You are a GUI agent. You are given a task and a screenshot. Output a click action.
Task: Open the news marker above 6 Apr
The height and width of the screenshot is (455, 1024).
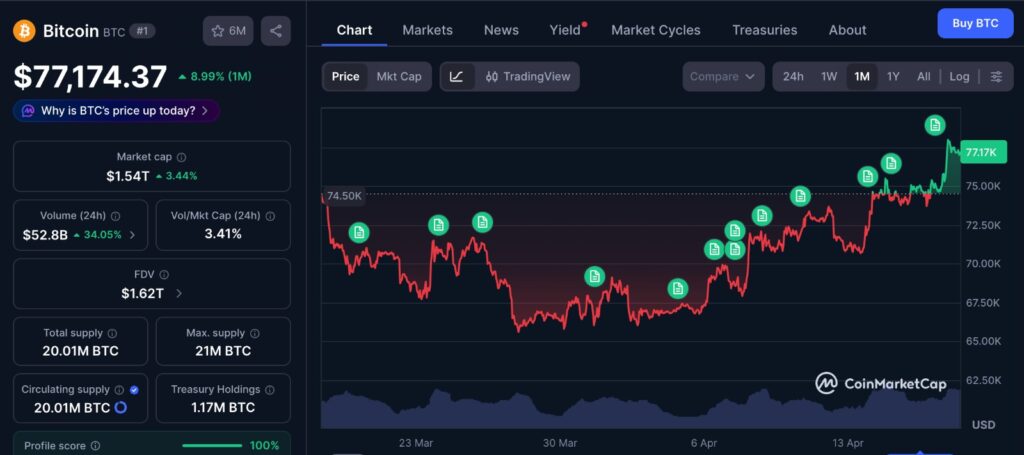click(678, 288)
